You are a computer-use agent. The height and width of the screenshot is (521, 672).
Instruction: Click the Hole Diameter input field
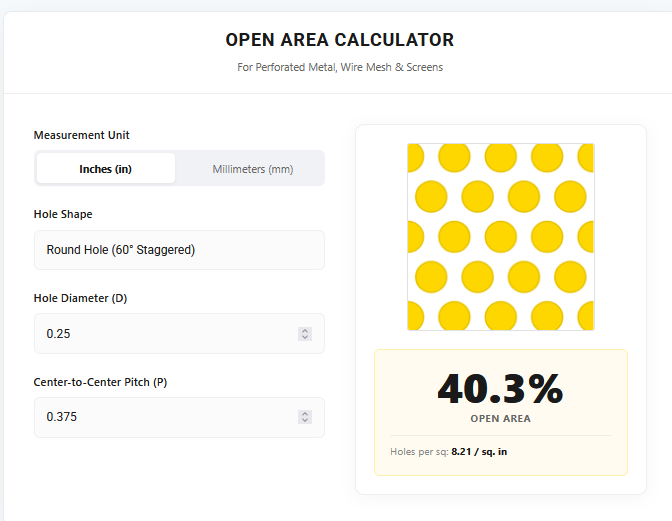(x=179, y=333)
